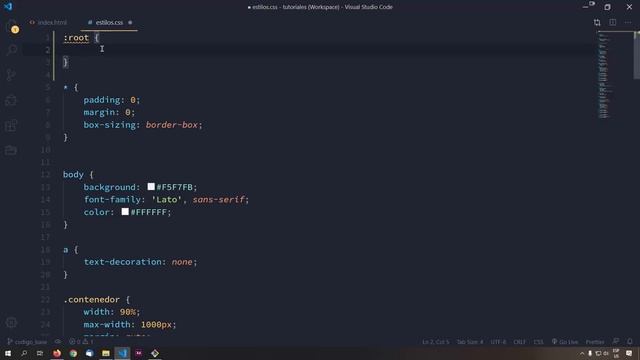
Task: Open Windows taskbar search
Action: [24, 353]
